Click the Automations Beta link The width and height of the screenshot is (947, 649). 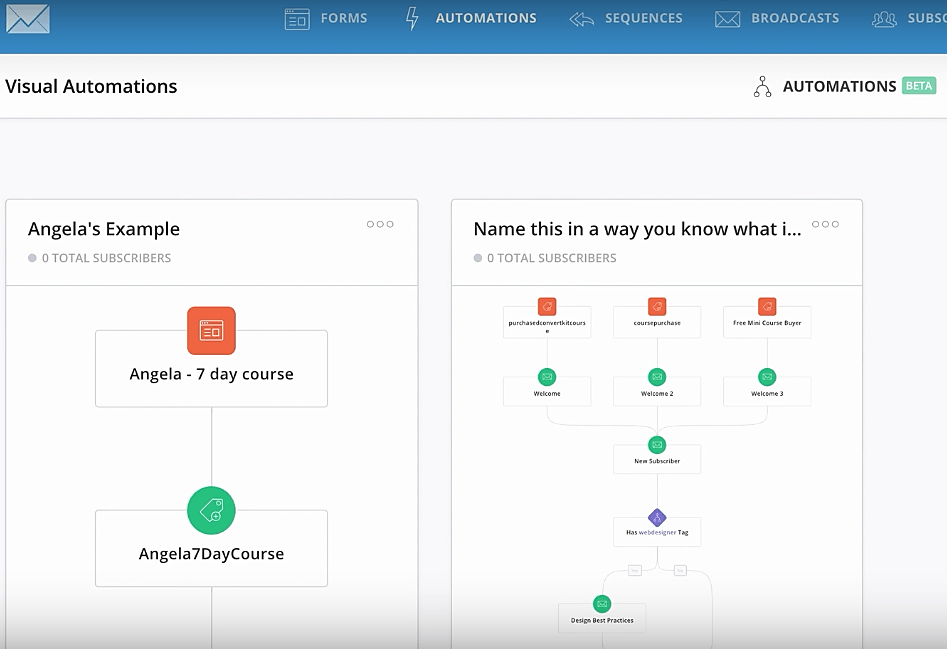844,86
